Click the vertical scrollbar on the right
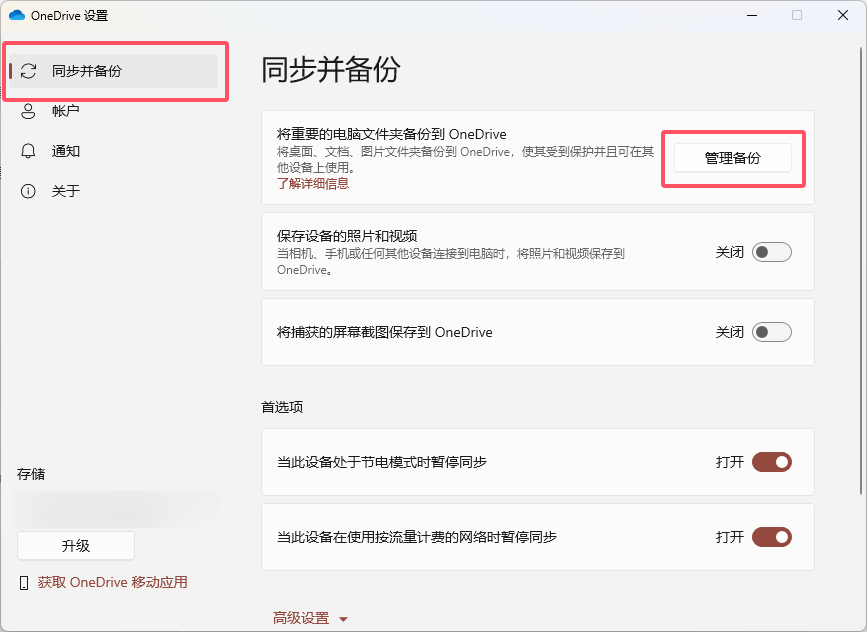The width and height of the screenshot is (867, 632). [x=861, y=271]
